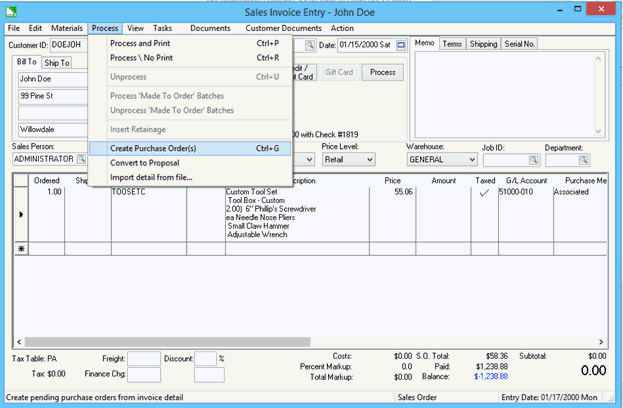Click the Ordered column header
The height and width of the screenshot is (408, 623).
pos(46,181)
